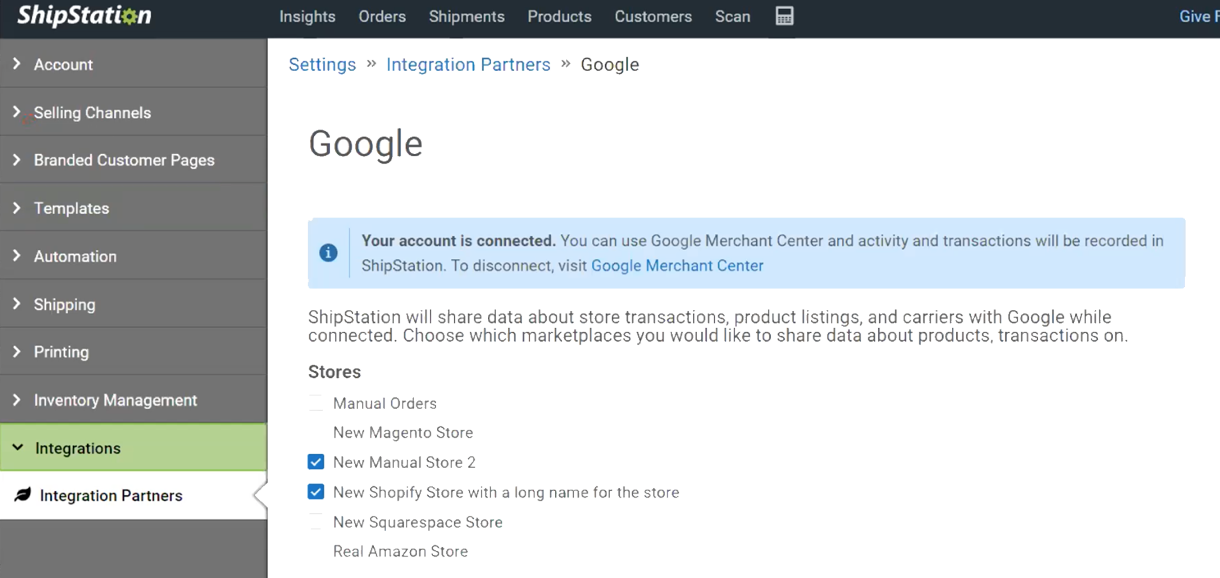1220x578 pixels.
Task: Disable New Manual Store 2
Action: click(x=316, y=462)
